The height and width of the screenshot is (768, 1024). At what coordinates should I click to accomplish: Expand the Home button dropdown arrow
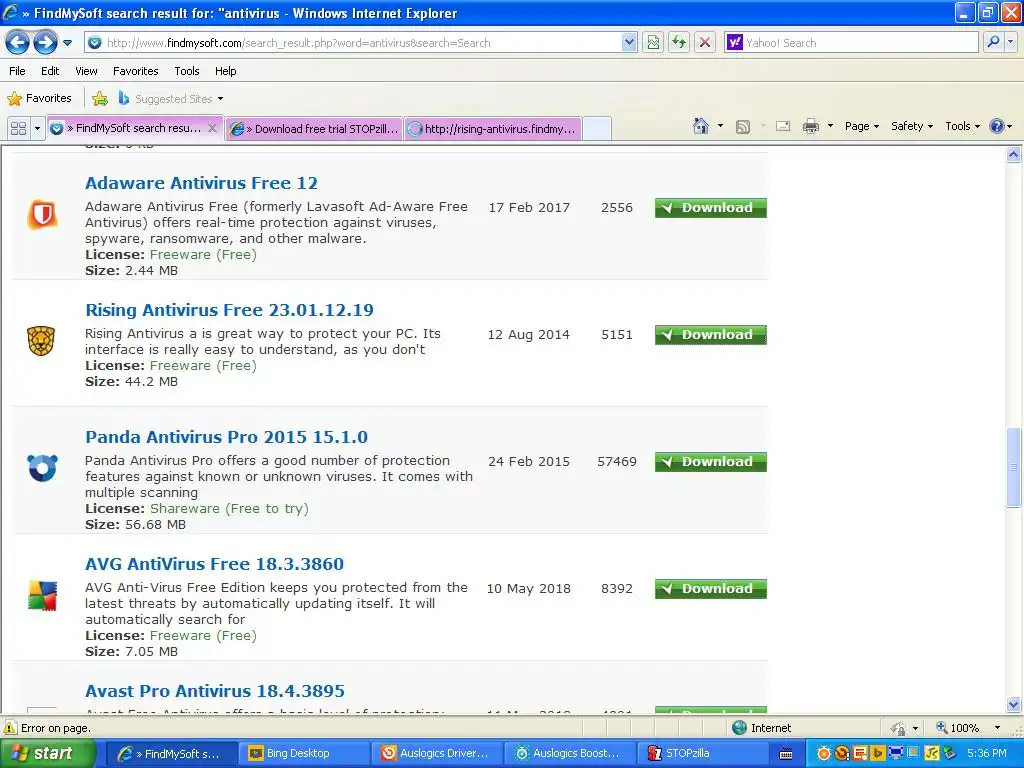(720, 126)
